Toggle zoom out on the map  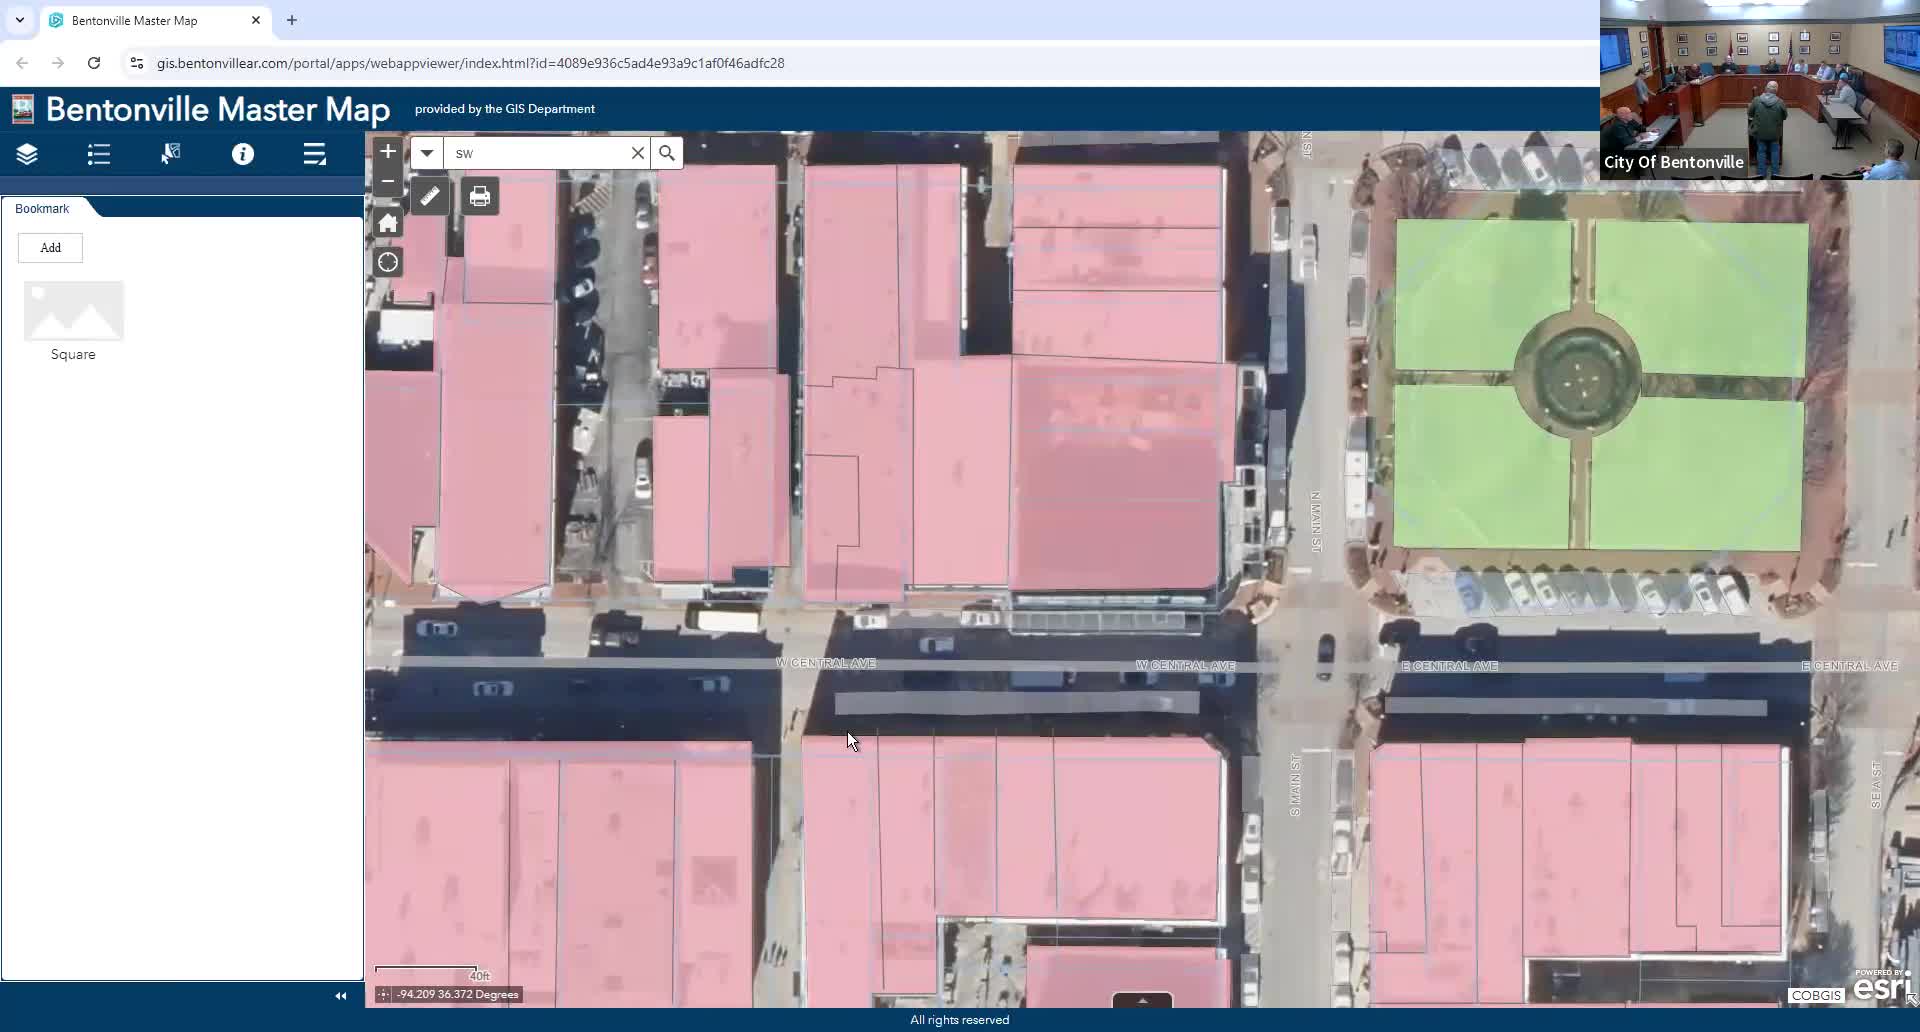point(387,182)
